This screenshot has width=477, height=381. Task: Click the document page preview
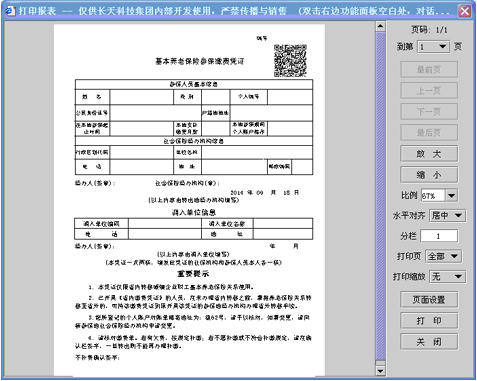189,200
